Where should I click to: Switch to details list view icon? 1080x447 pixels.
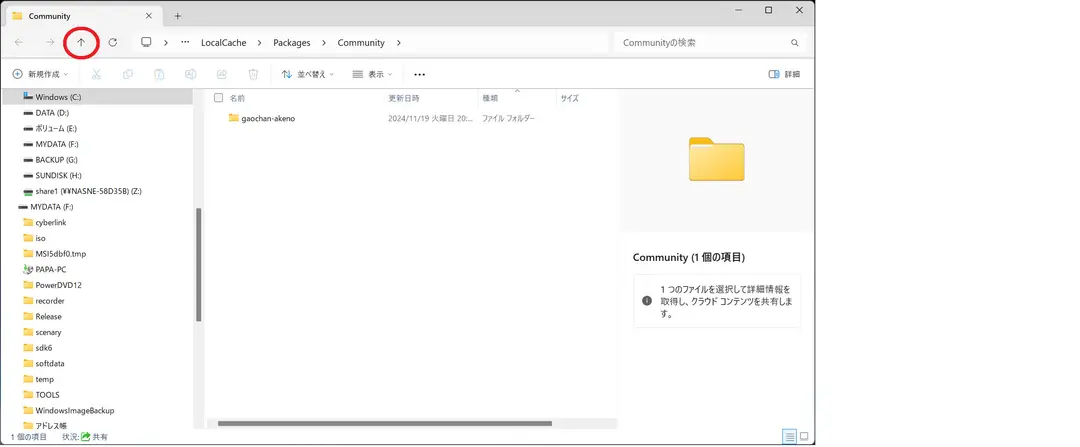789,437
